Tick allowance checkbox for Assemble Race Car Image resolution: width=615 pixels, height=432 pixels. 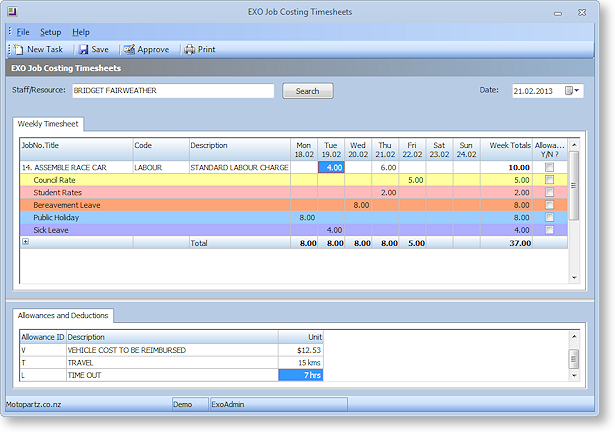coord(549,168)
